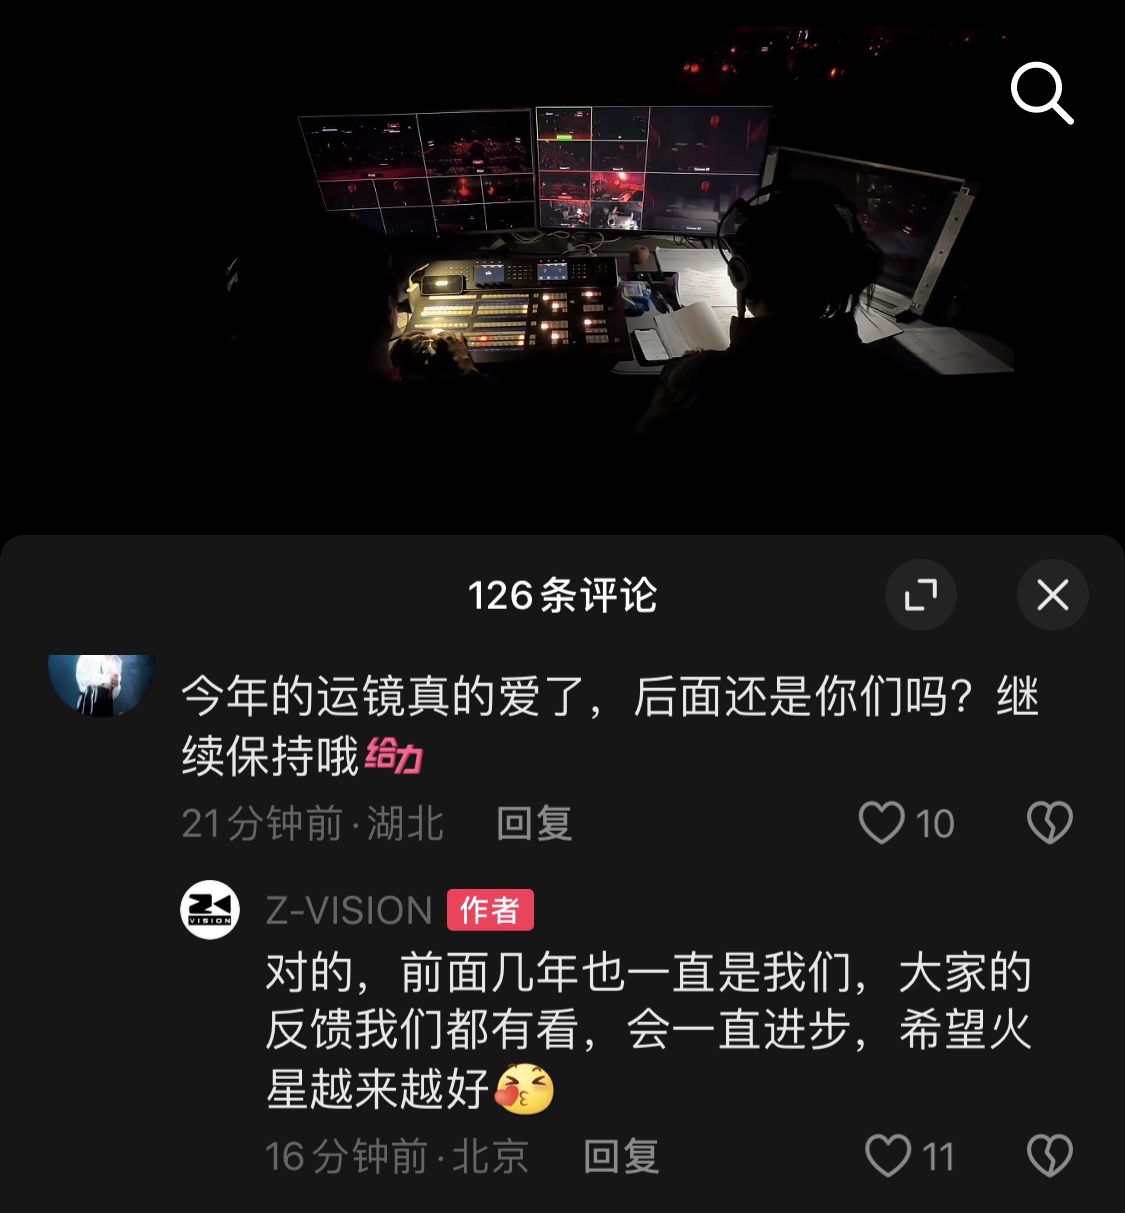Select the comment text about 运镜
This screenshot has height=1213, width=1125.
[x=610, y=726]
